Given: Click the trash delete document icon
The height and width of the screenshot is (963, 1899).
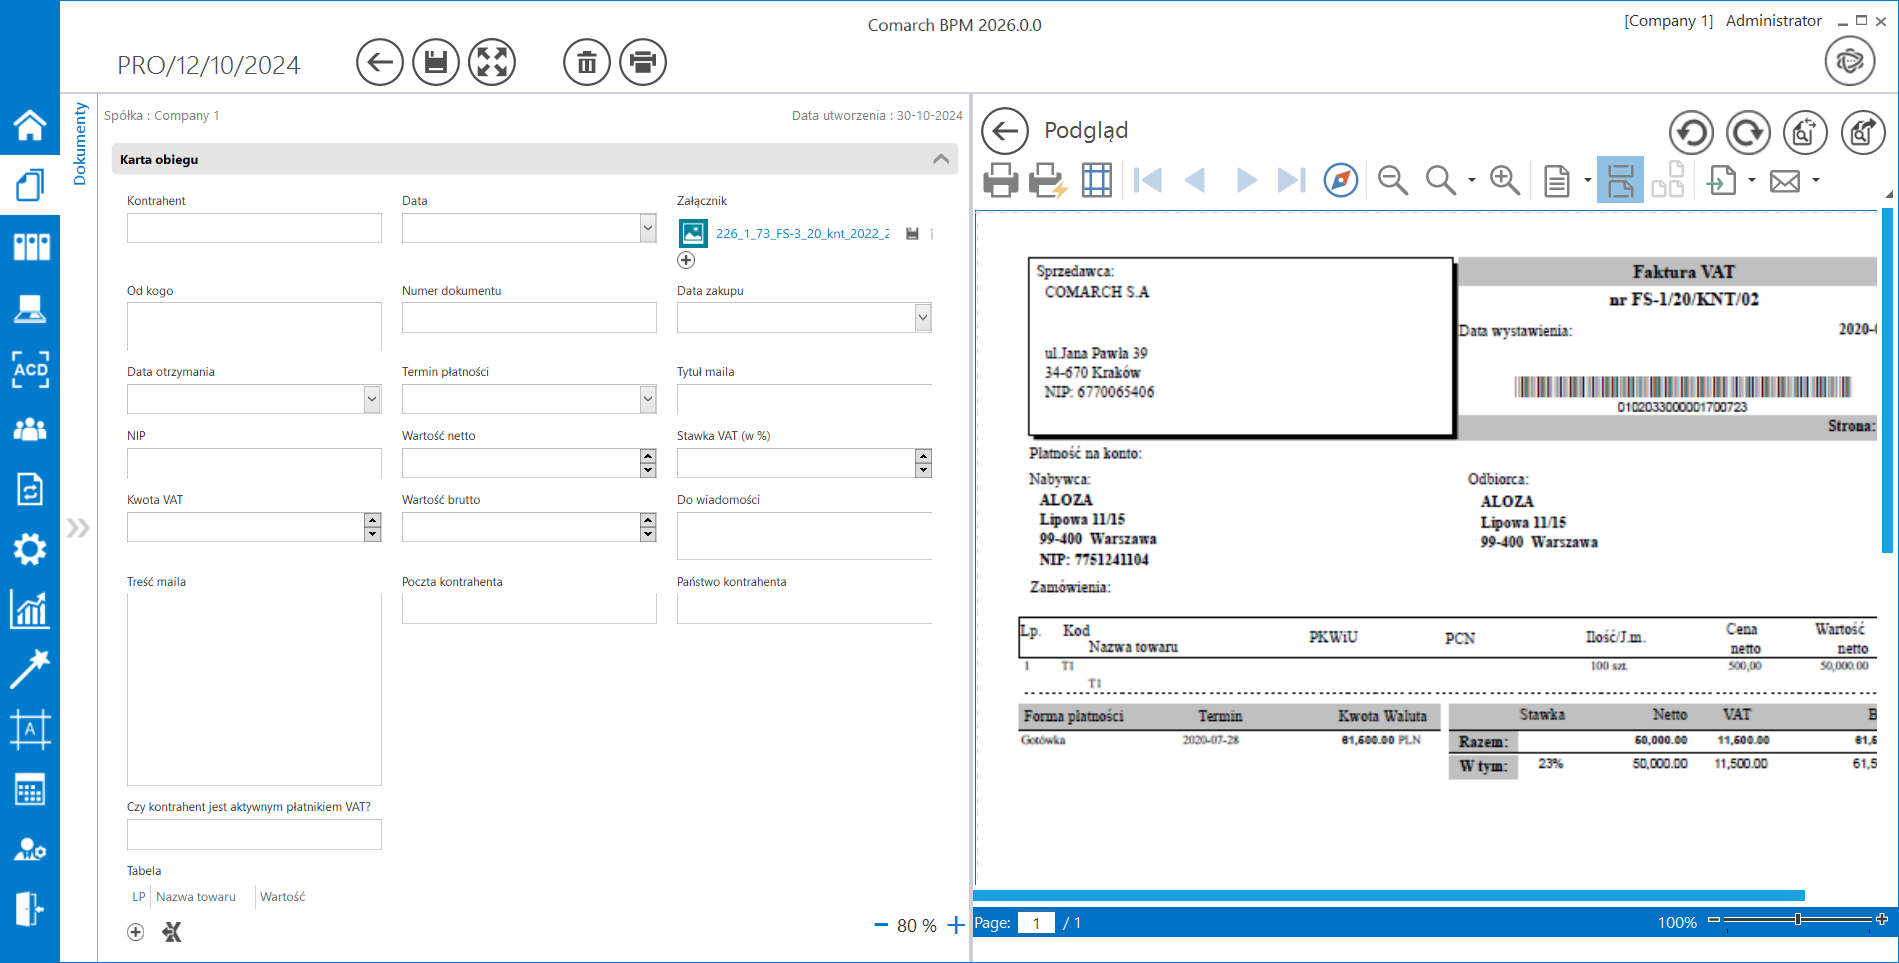Looking at the screenshot, I should [x=587, y=63].
